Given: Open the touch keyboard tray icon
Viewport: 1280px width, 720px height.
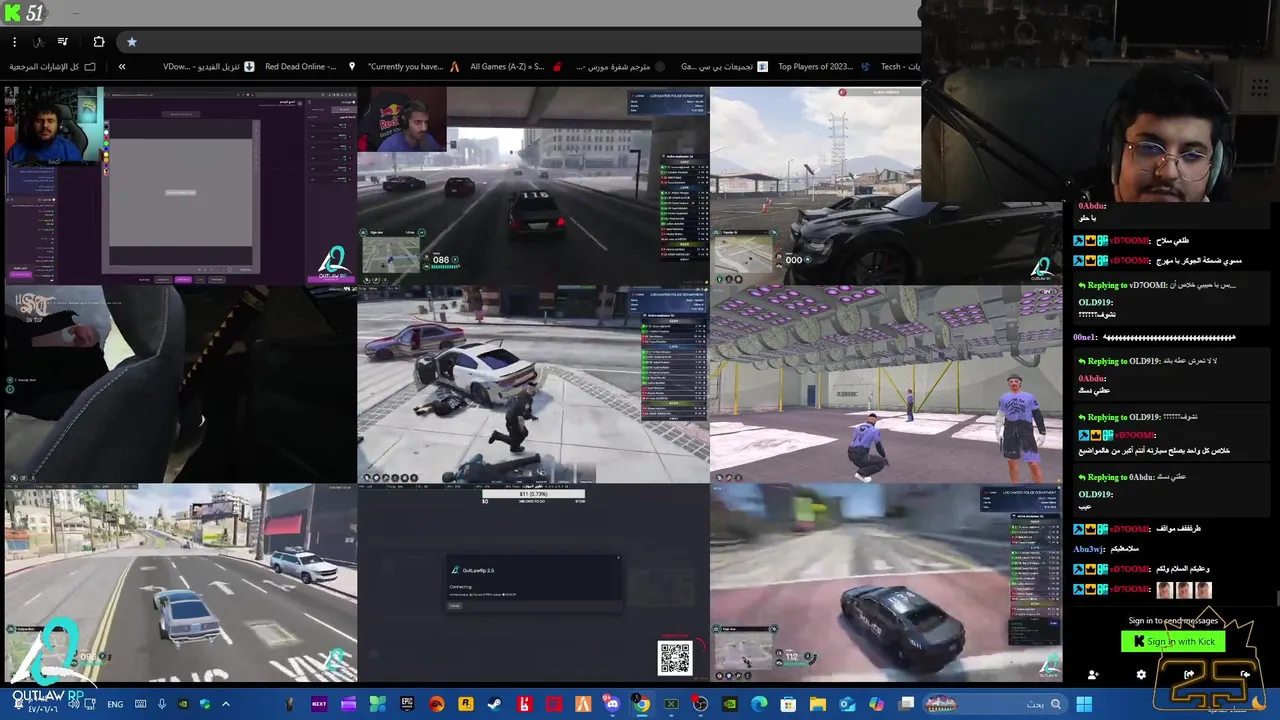Looking at the screenshot, I should coord(141,704).
